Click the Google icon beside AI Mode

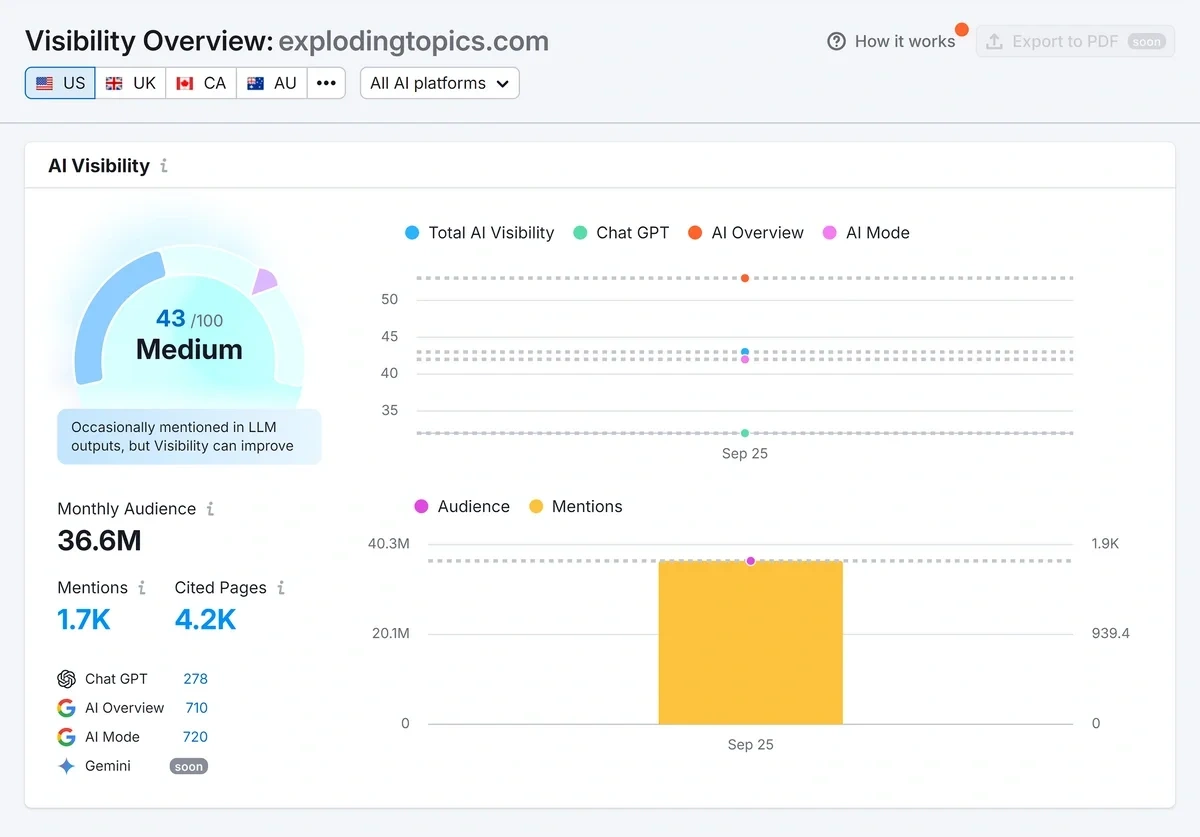coord(66,736)
